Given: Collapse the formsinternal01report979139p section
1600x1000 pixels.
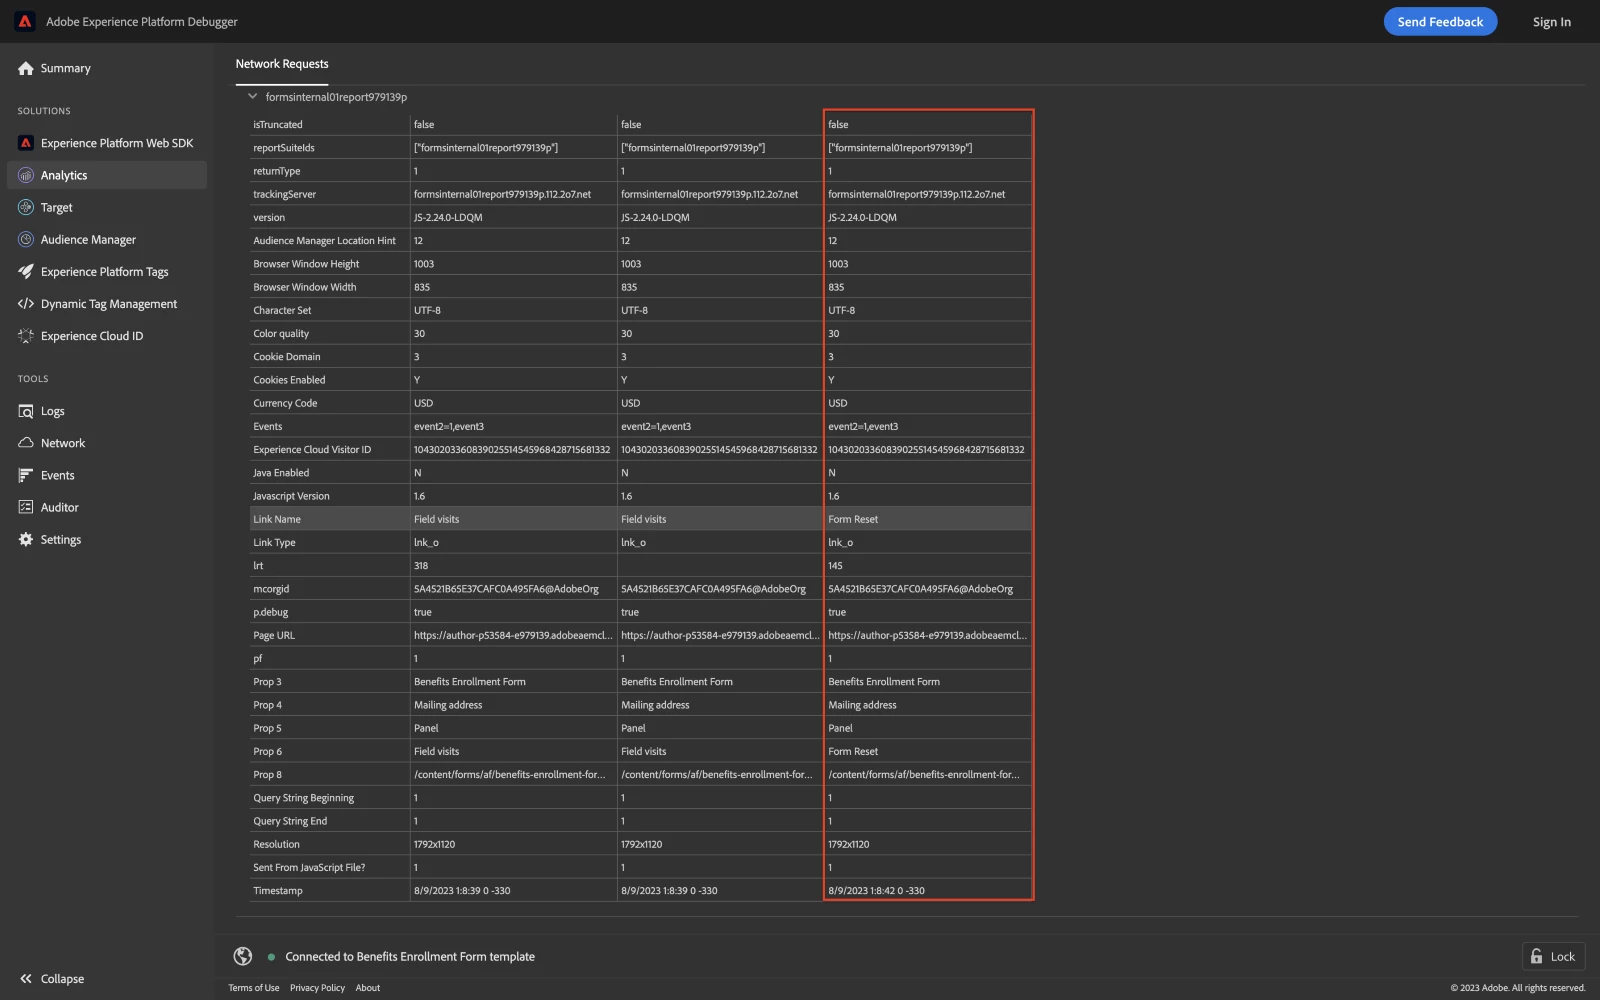Looking at the screenshot, I should (x=252, y=97).
